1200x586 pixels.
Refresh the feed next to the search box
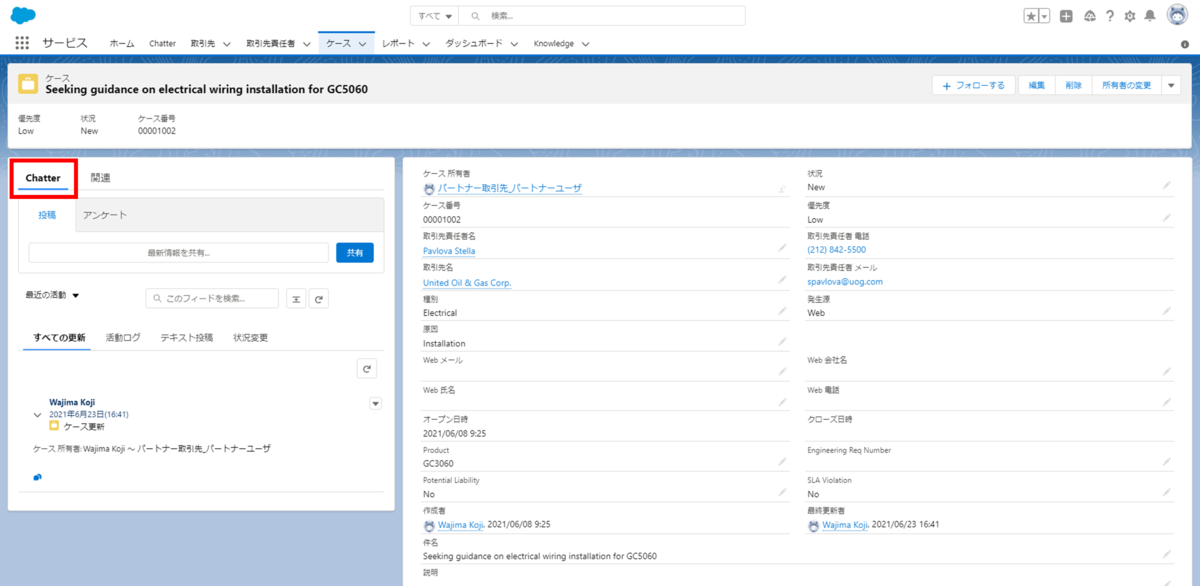319,298
